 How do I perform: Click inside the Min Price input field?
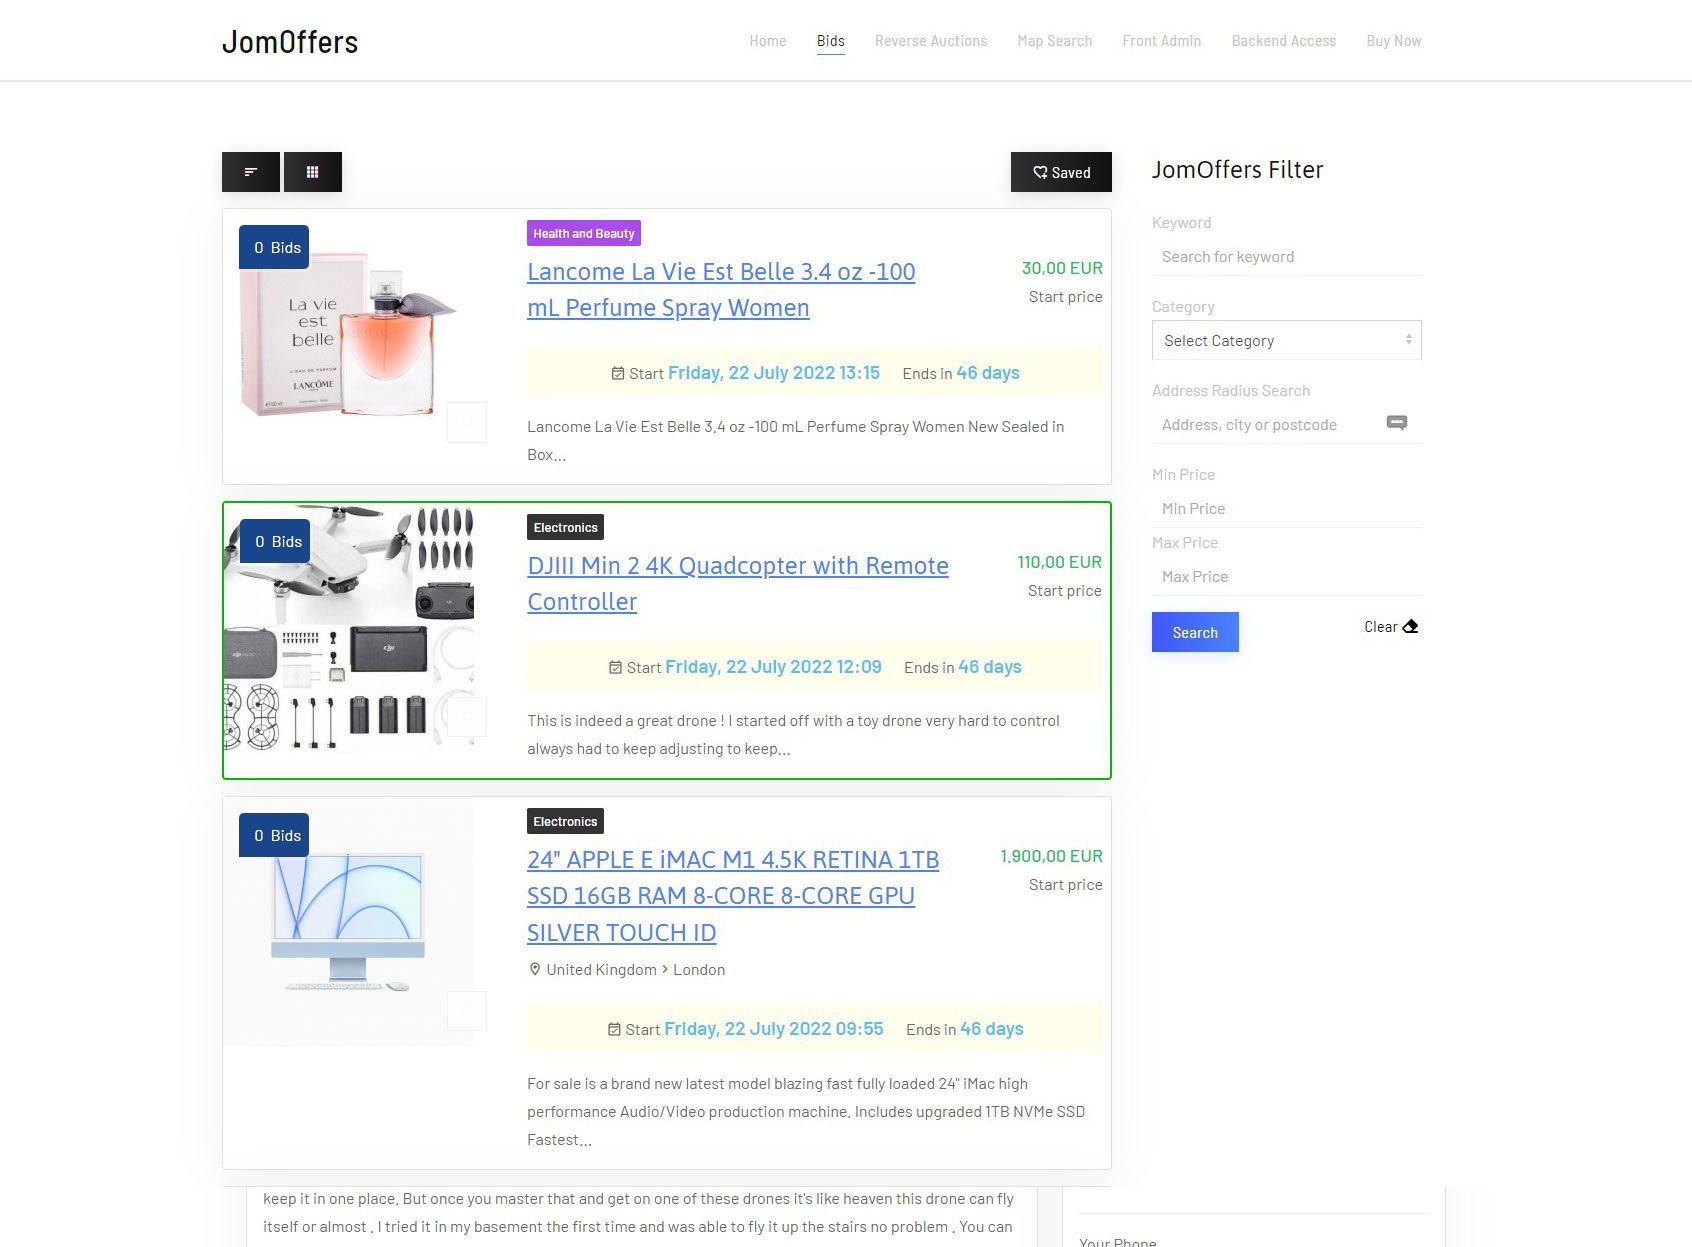tap(1286, 508)
